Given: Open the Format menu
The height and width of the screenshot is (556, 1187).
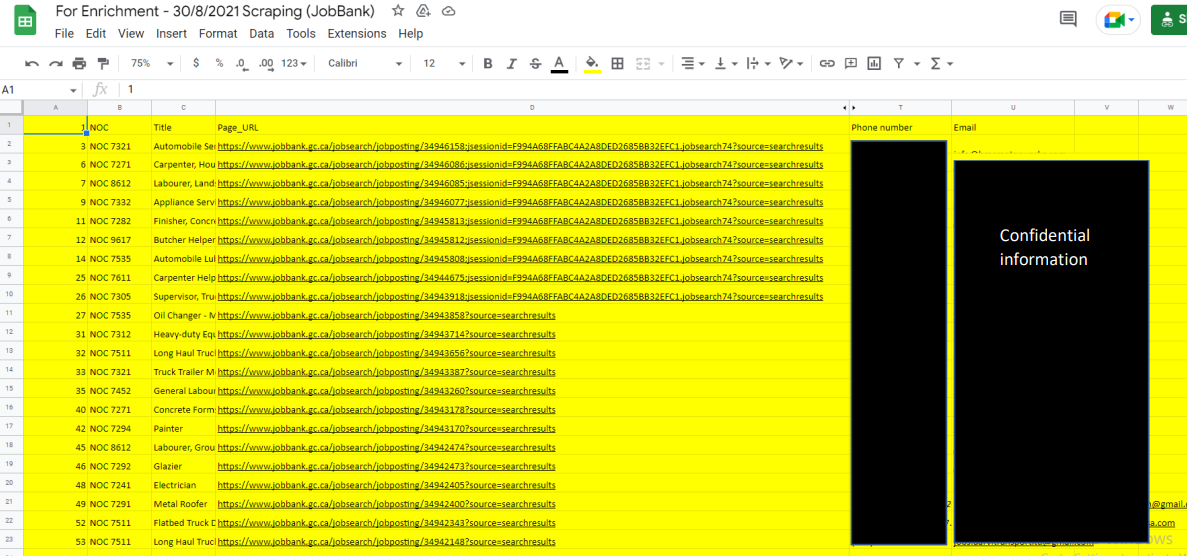Looking at the screenshot, I should click(218, 33).
